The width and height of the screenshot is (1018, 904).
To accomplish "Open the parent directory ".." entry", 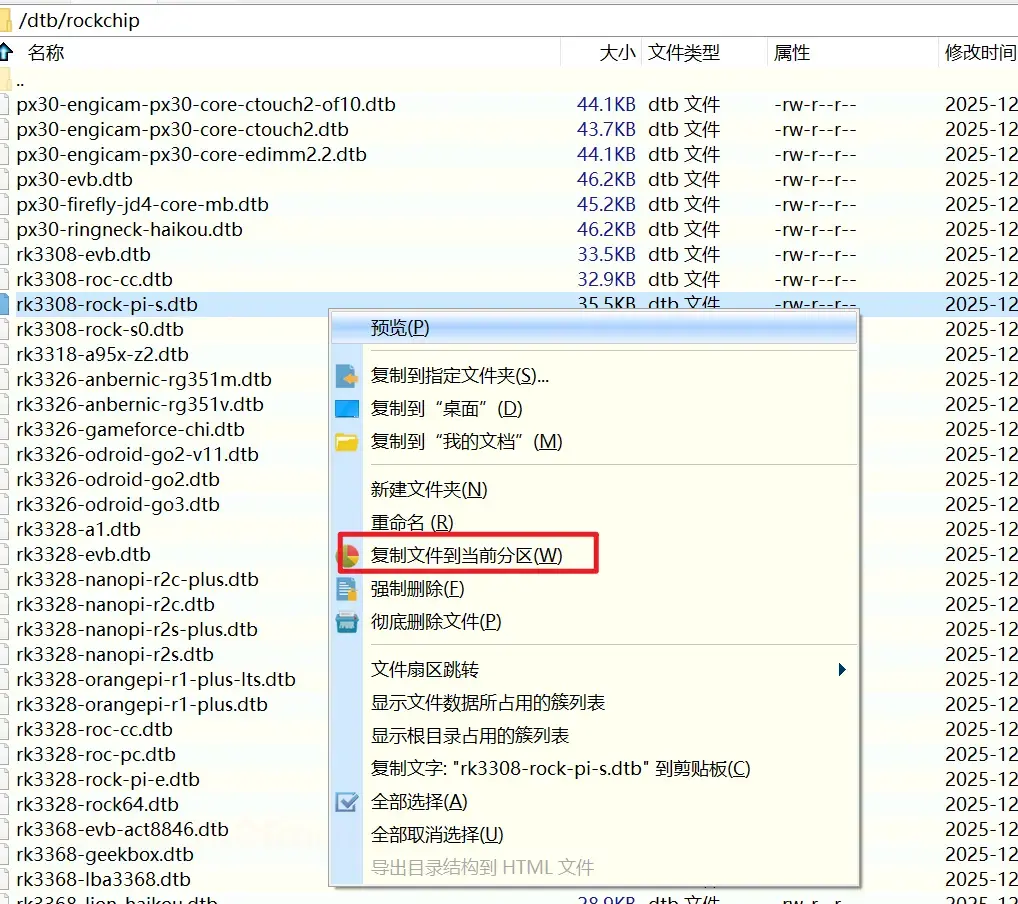I will pos(20,80).
